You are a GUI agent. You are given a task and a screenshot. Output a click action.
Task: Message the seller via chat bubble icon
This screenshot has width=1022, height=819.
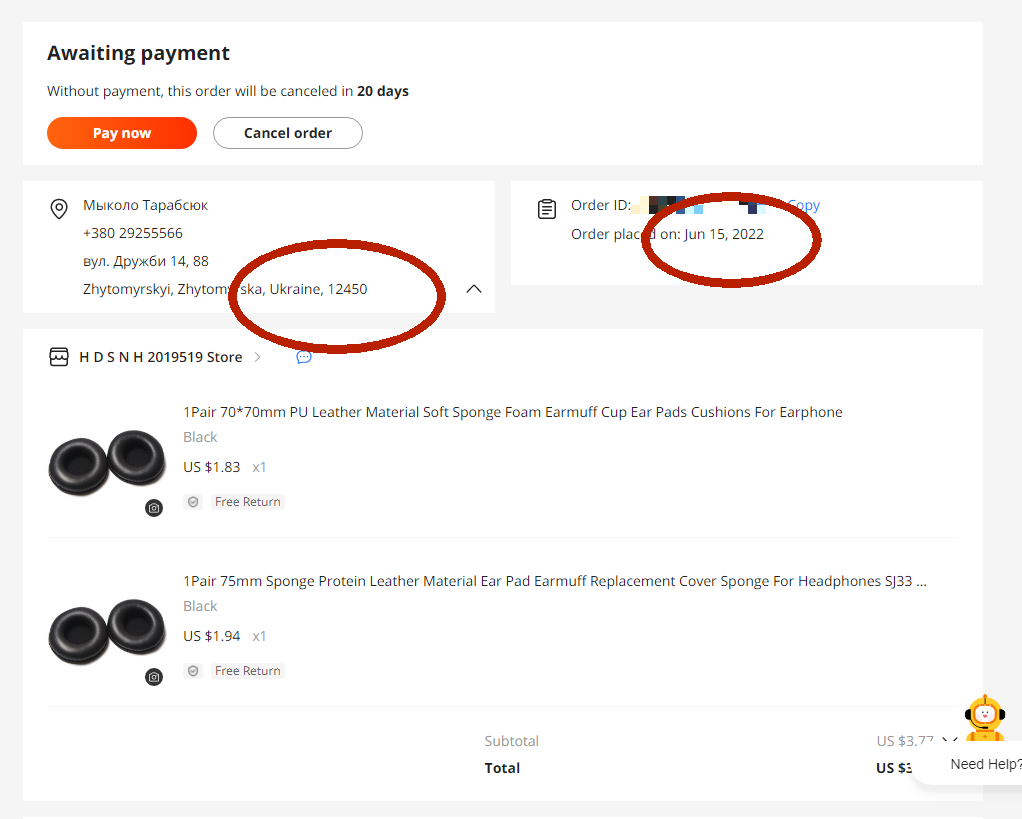pyautogui.click(x=304, y=357)
